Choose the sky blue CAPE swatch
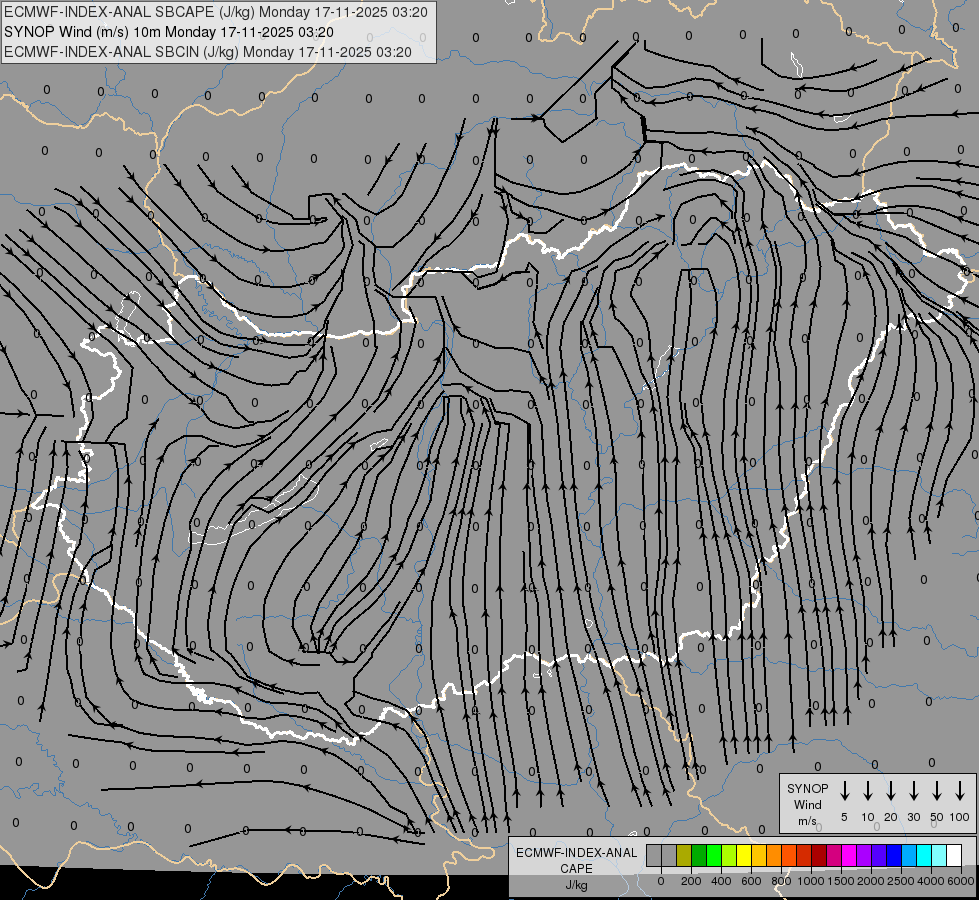The image size is (979, 900). coord(909,855)
